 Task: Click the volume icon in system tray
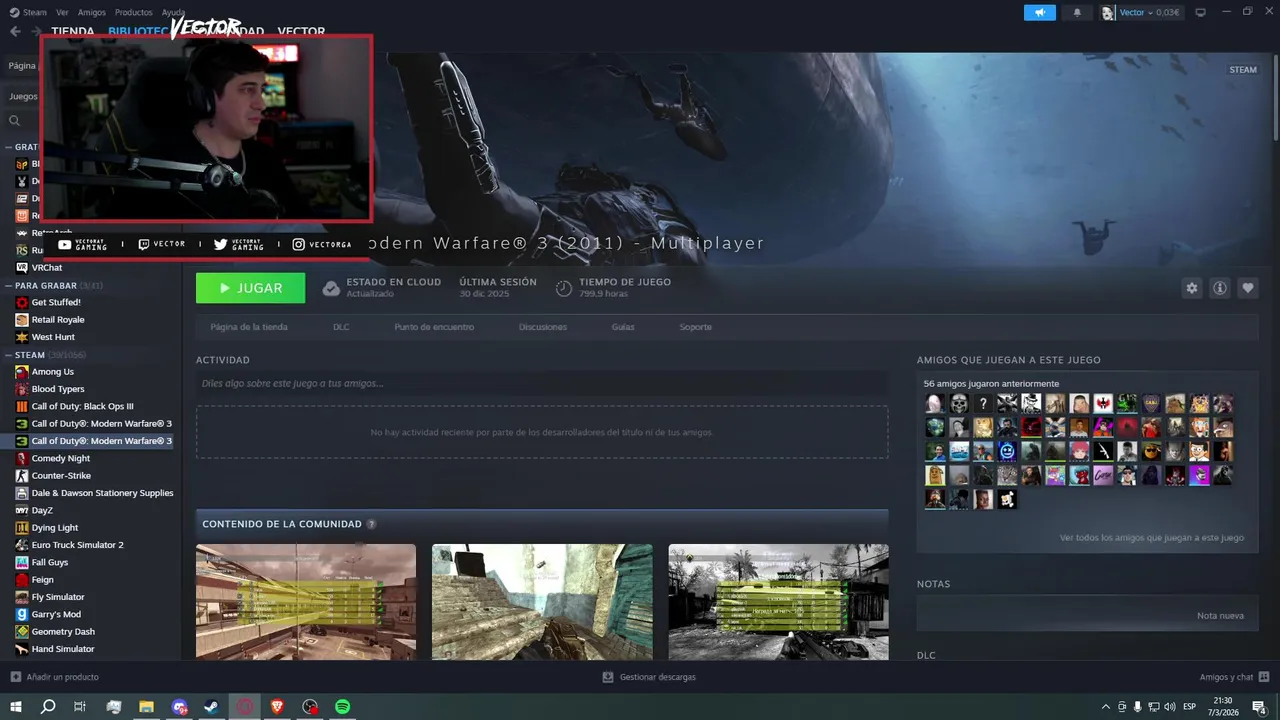coord(1171,706)
